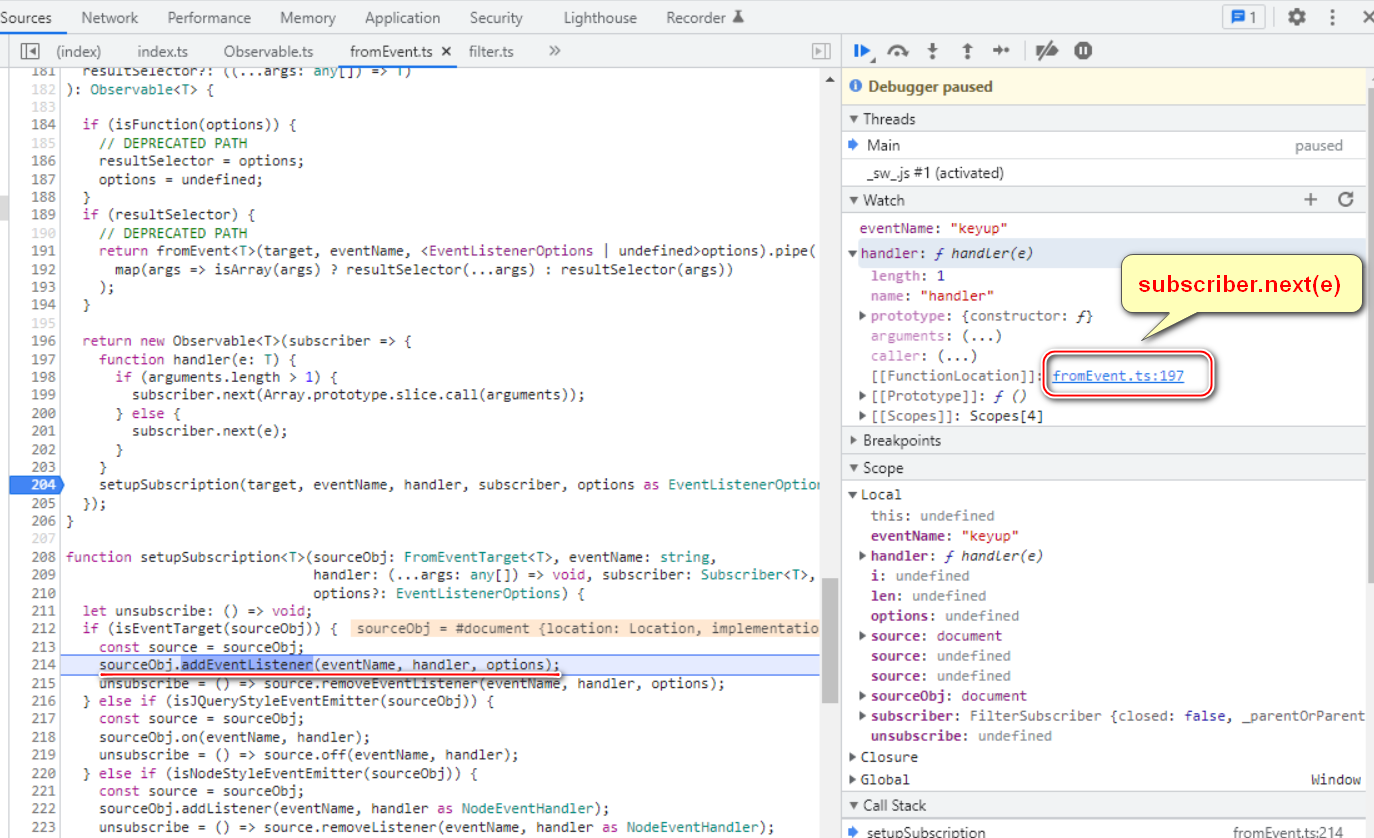Resume script execution in debugger

[861, 51]
